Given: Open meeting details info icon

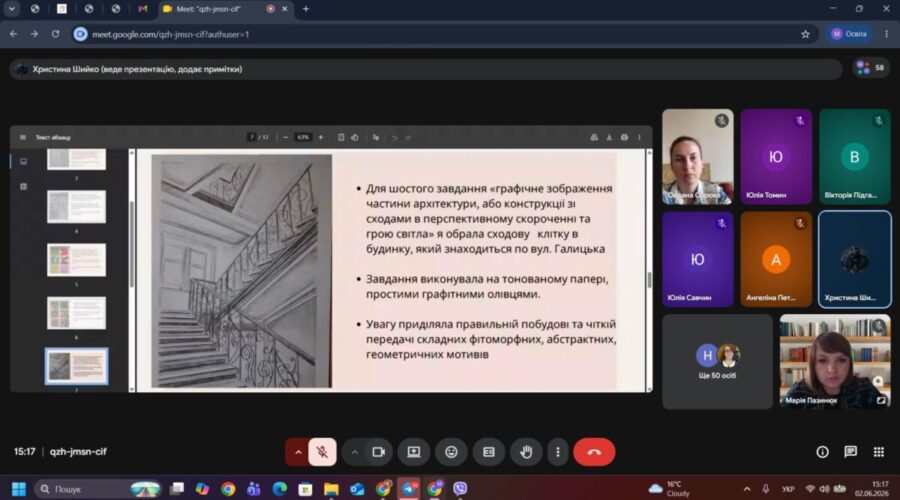Looking at the screenshot, I should pyautogui.click(x=823, y=452).
